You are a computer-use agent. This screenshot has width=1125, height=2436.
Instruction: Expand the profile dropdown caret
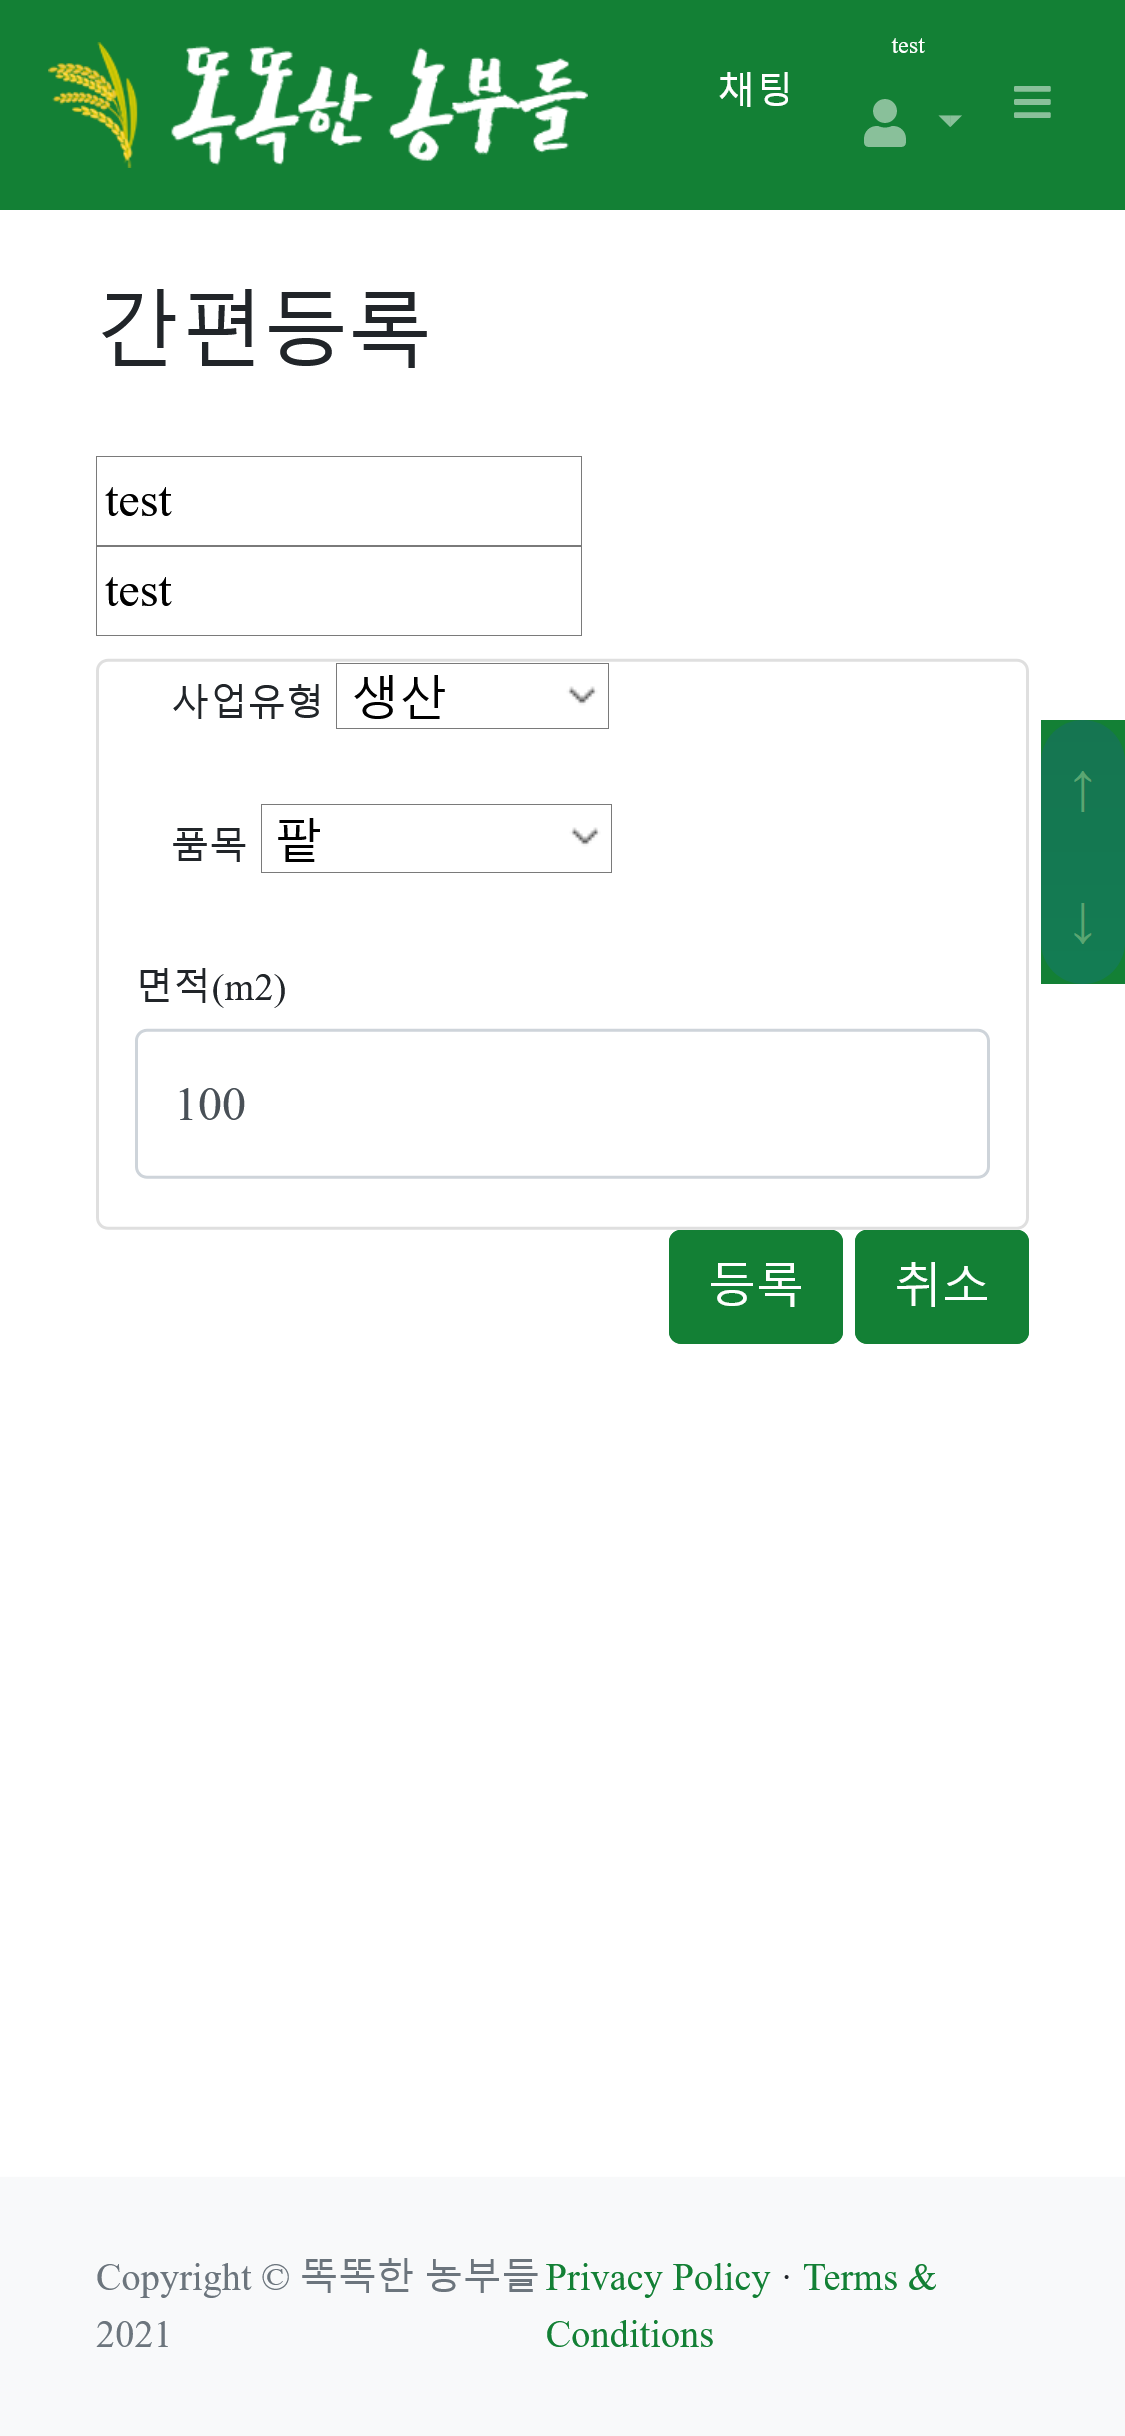click(950, 121)
